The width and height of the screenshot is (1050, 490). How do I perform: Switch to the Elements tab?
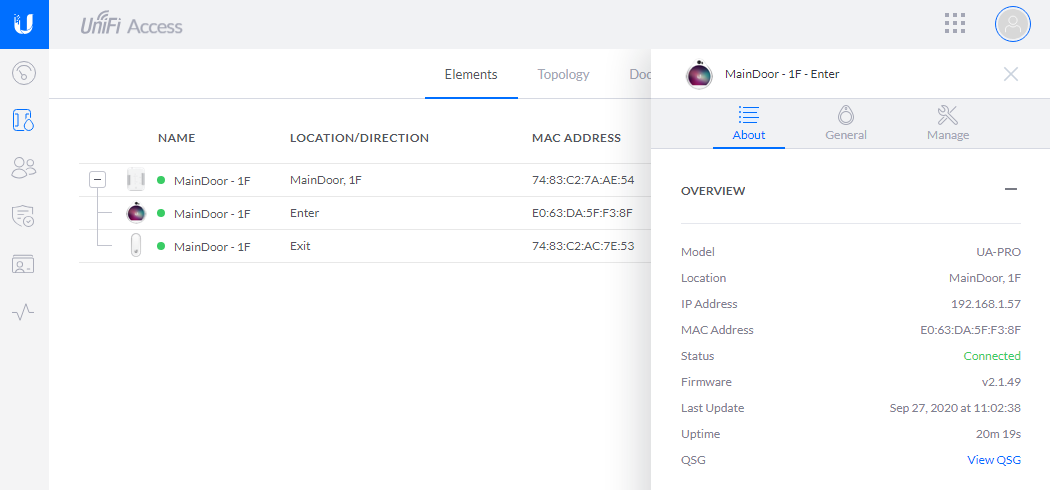pos(471,74)
